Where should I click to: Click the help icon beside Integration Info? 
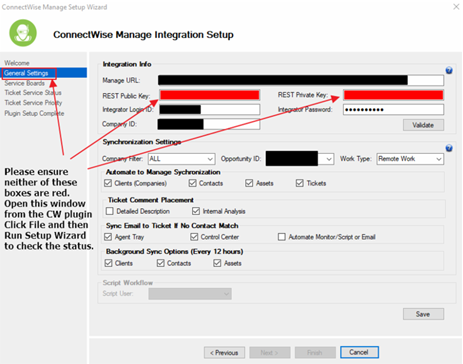point(449,70)
